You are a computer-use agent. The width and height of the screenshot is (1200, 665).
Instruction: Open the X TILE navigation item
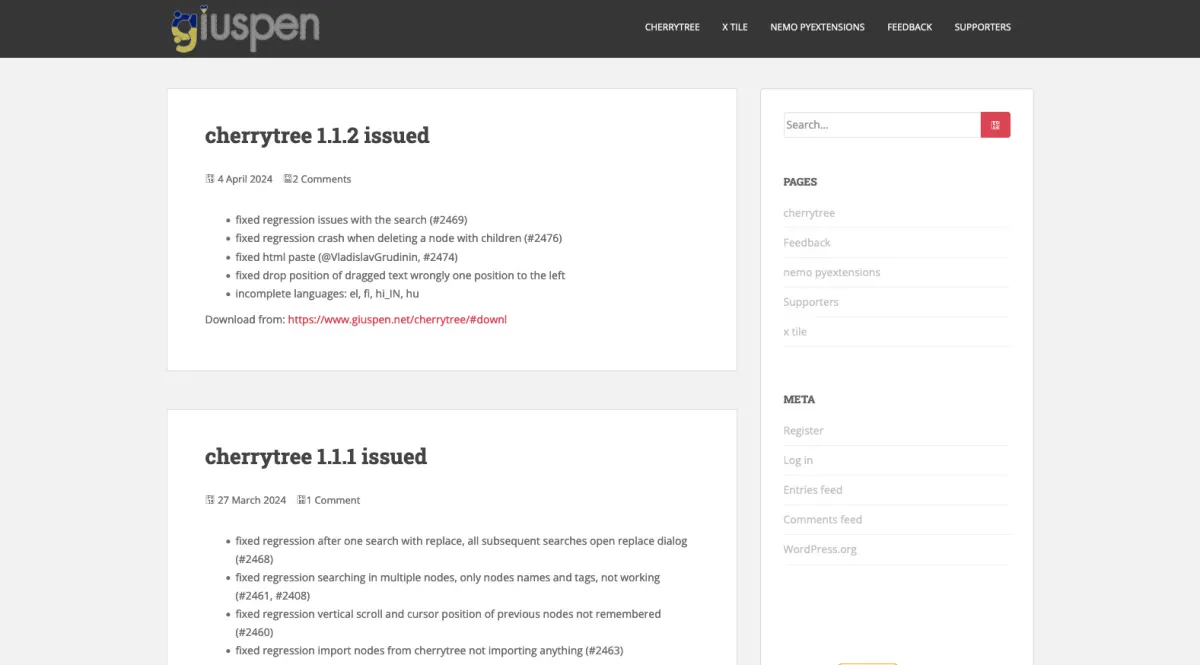(x=735, y=27)
